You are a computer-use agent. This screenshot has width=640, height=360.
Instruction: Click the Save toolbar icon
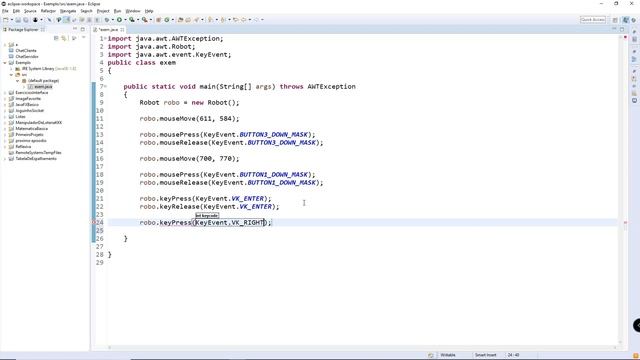18,20
